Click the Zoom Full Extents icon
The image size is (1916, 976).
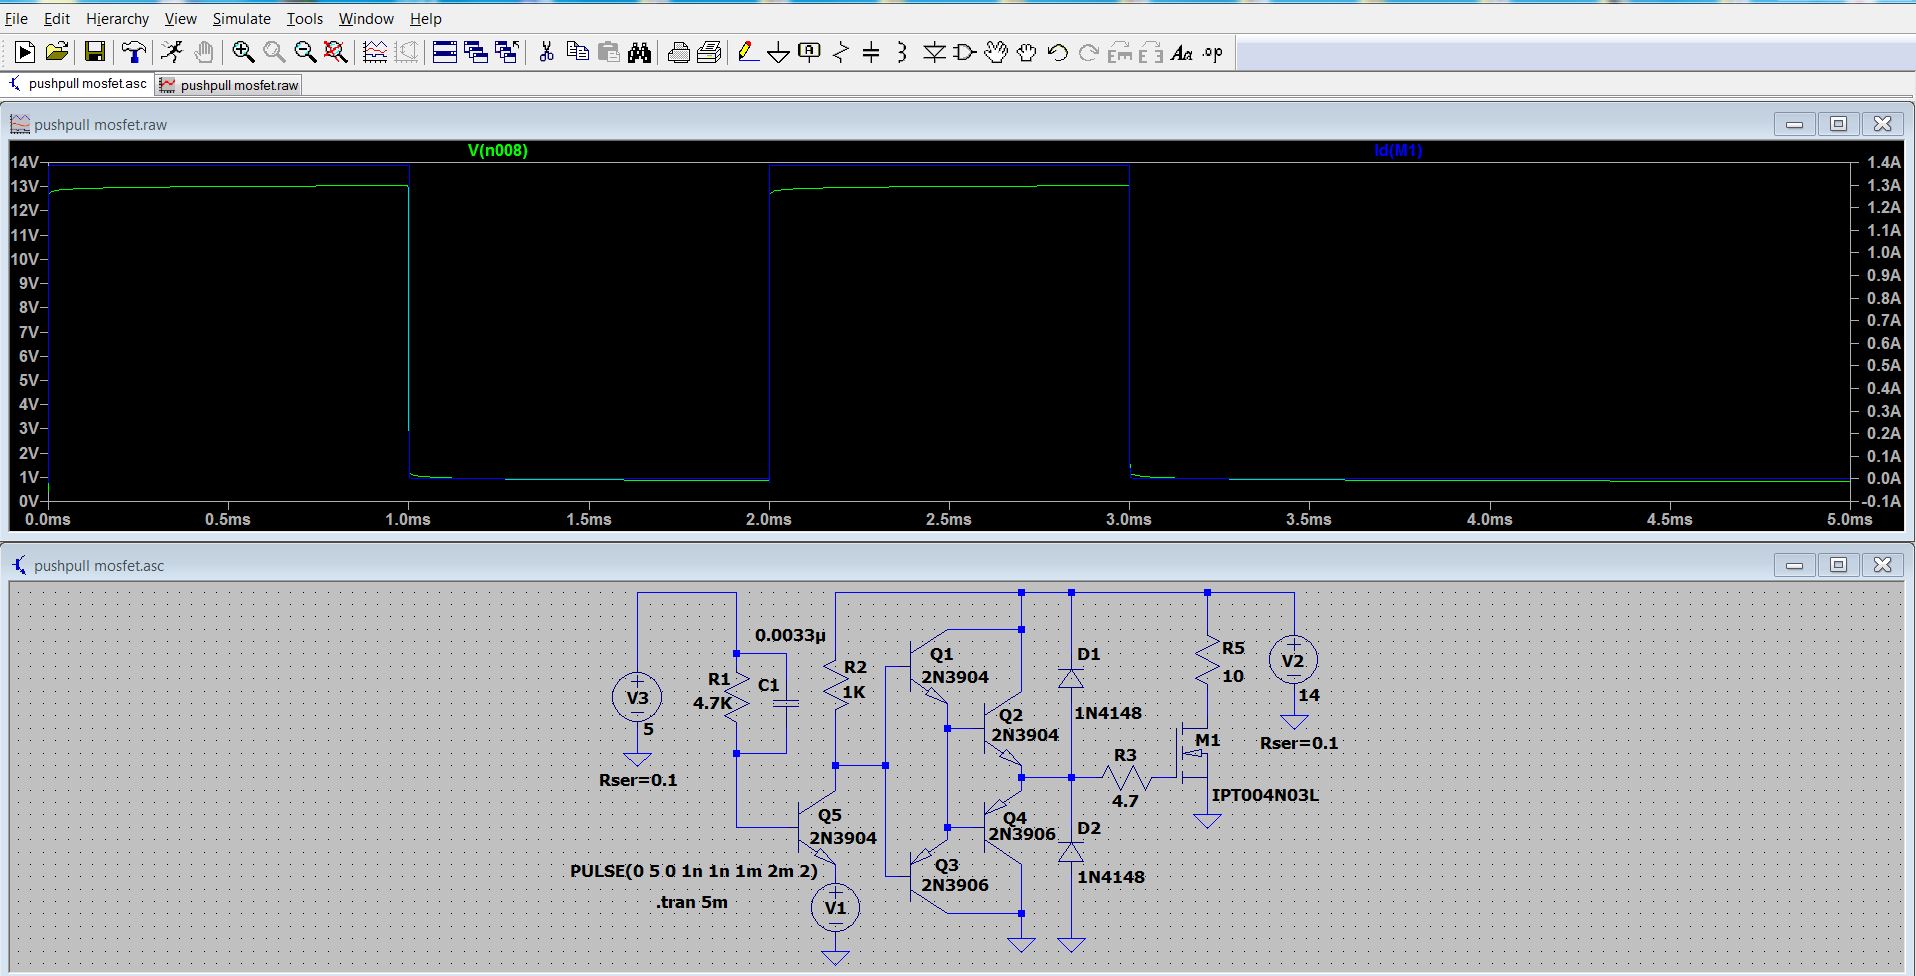coord(336,52)
